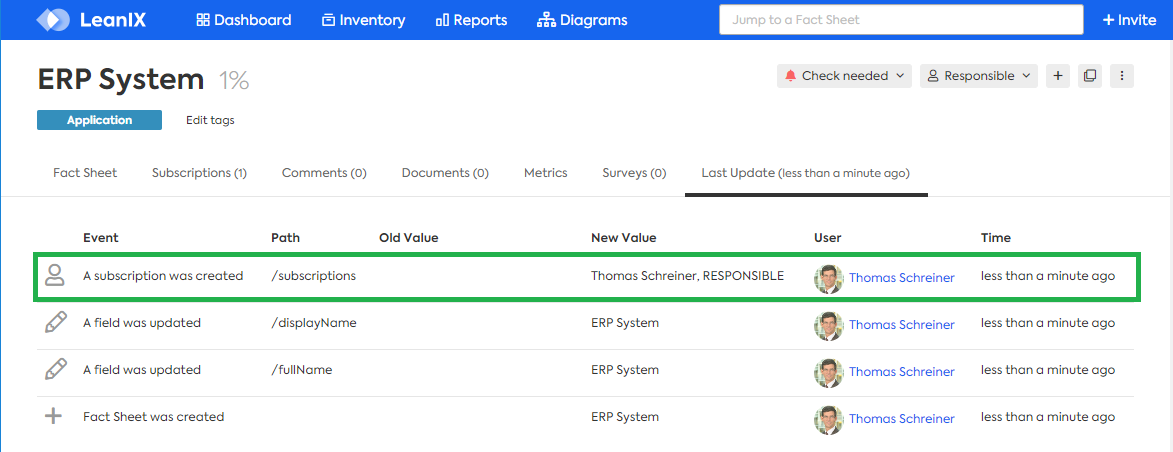Click the /subscriptions path cell
Image resolution: width=1173 pixels, height=452 pixels.
[313, 276]
